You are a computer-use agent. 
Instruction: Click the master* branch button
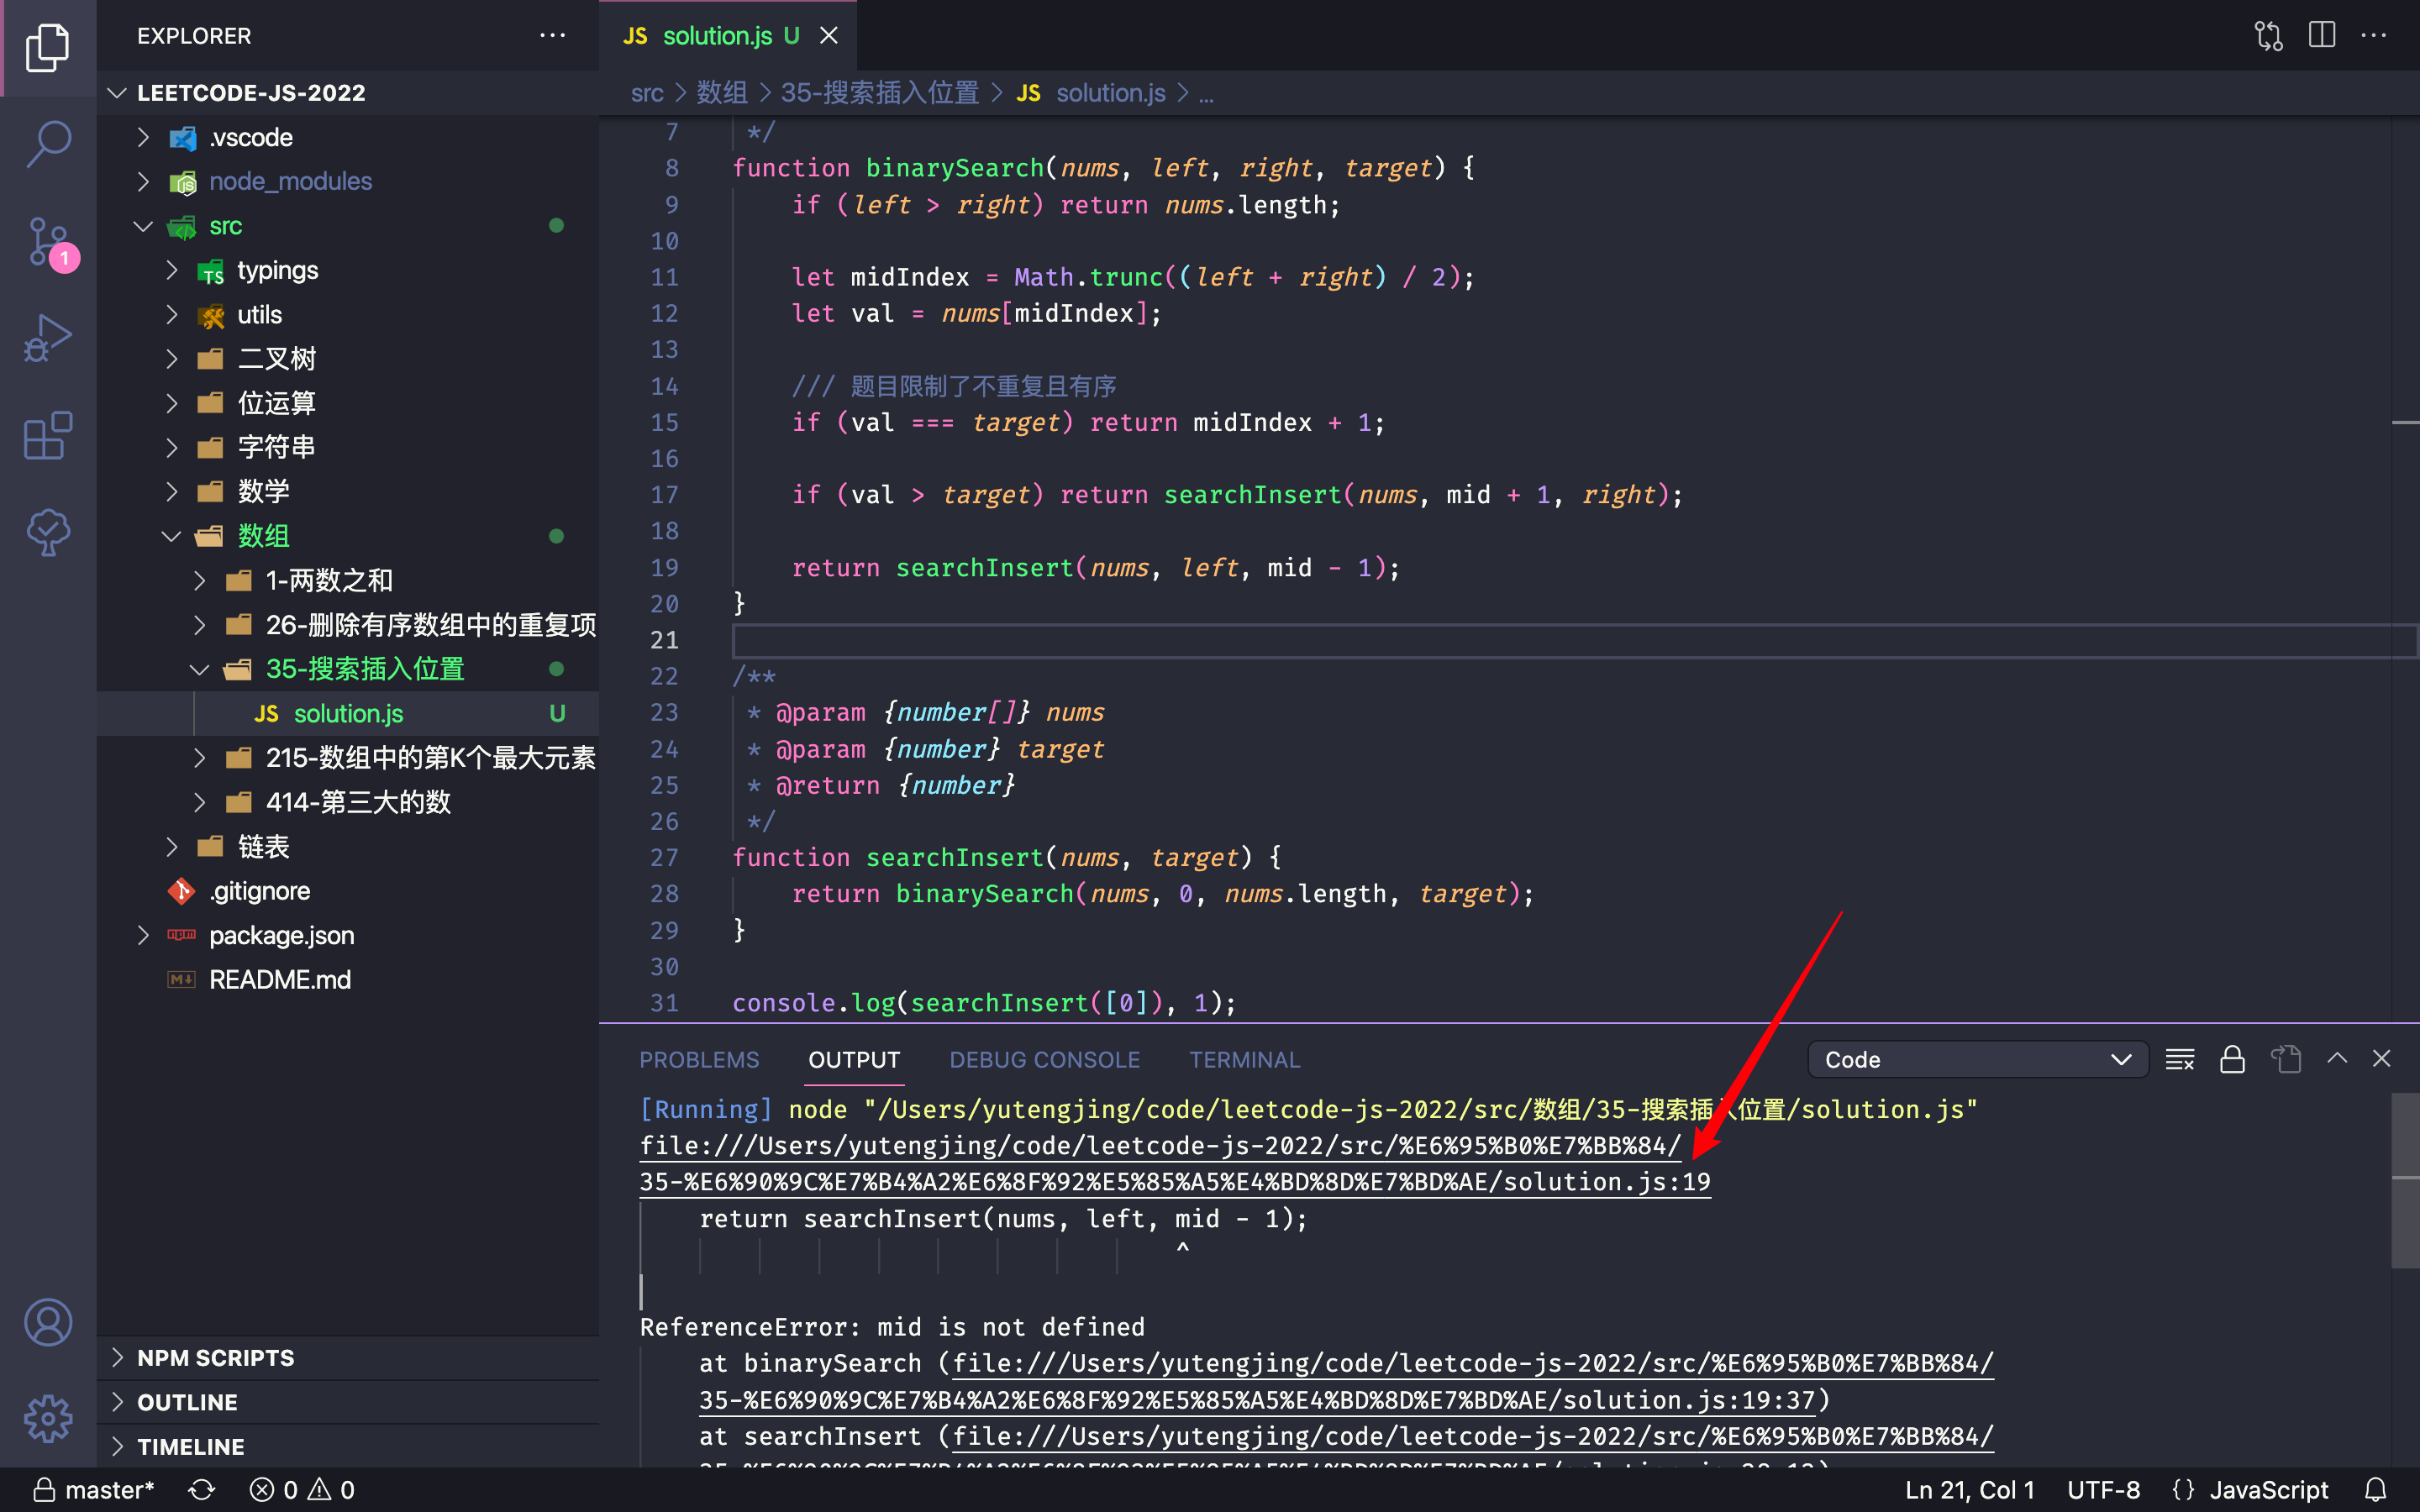tap(95, 1490)
